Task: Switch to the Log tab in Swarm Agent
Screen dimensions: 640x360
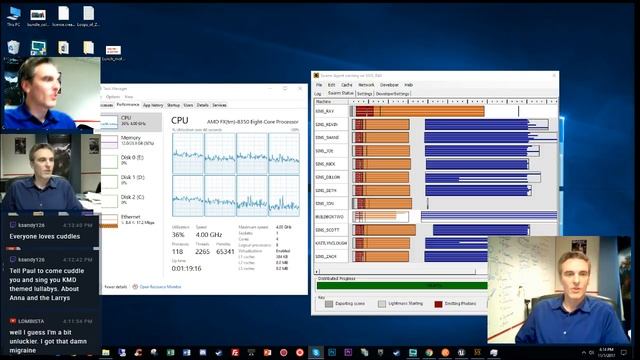Action: pos(318,94)
